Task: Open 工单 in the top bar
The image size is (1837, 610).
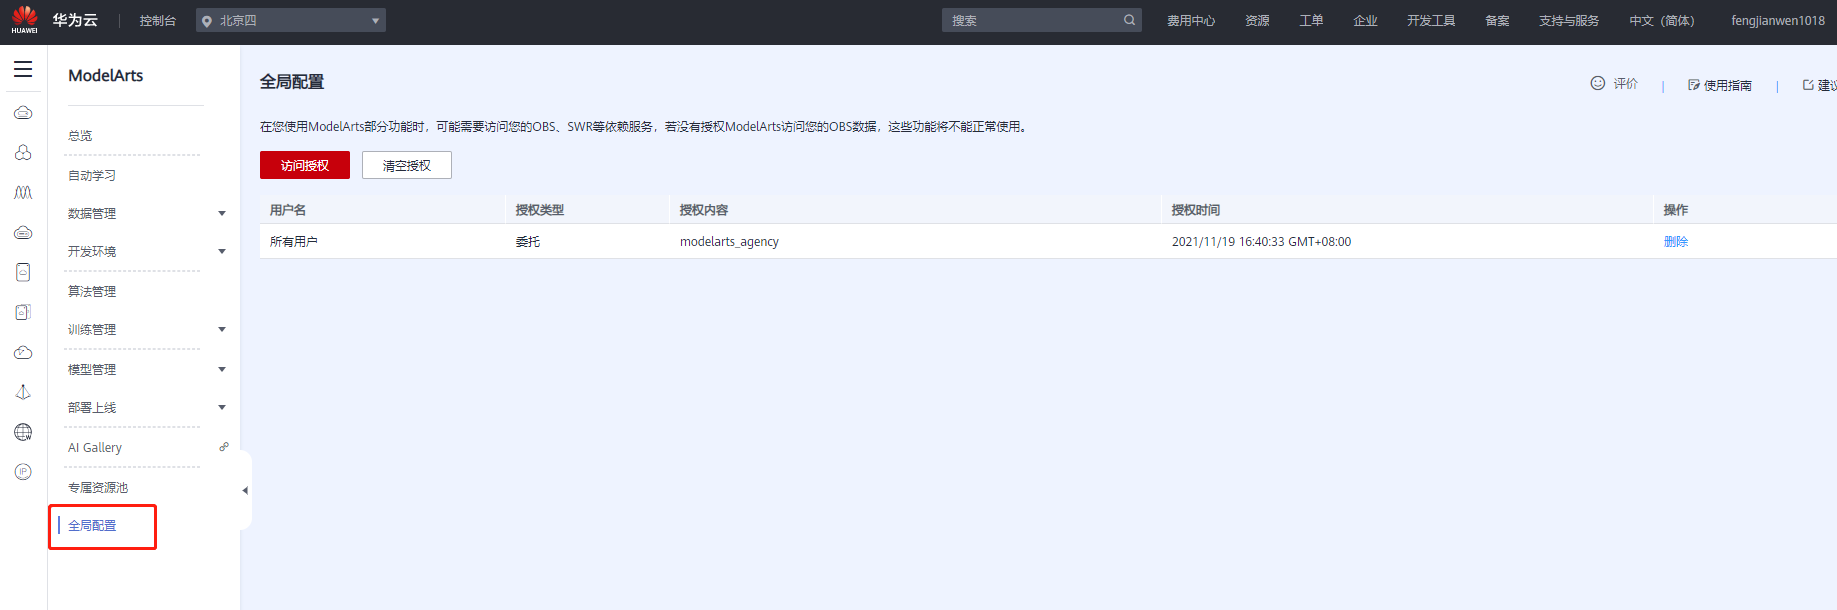Action: [x=1311, y=20]
